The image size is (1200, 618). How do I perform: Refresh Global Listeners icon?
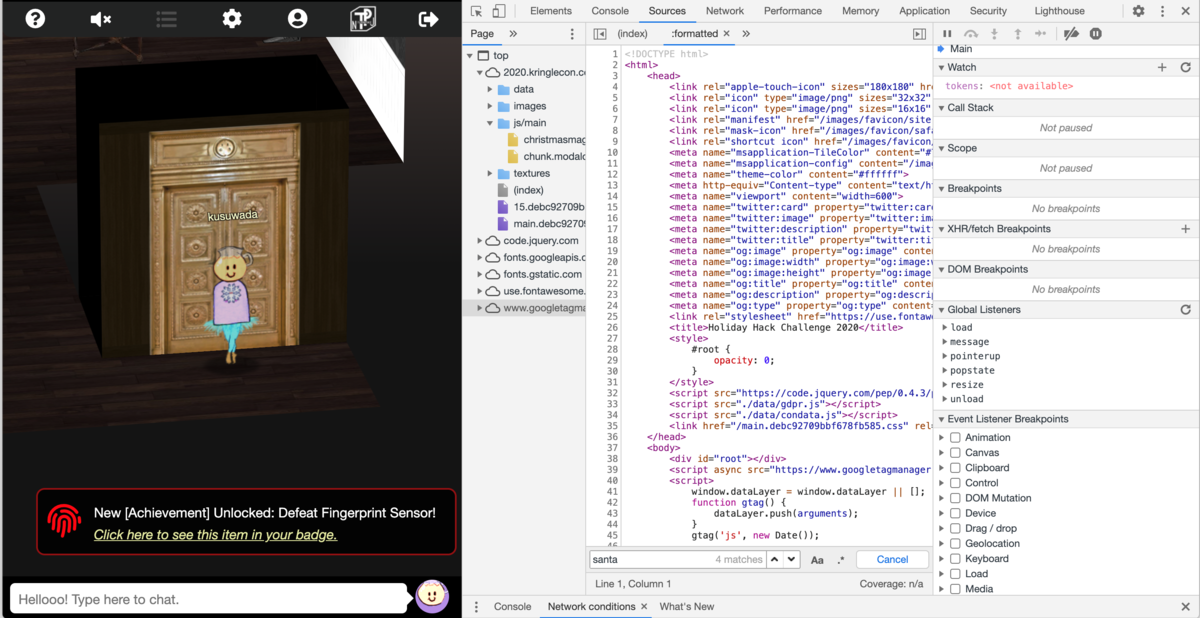1186,310
